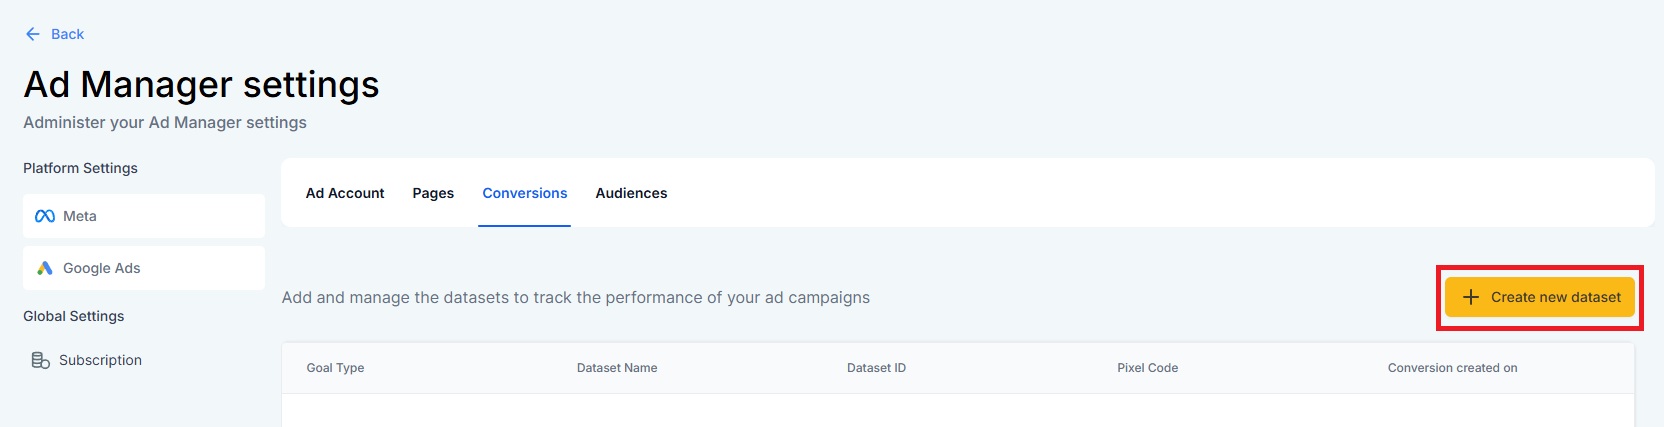This screenshot has height=427, width=1664.
Task: Click the plus icon in Create dataset button
Action: pyautogui.click(x=1471, y=297)
